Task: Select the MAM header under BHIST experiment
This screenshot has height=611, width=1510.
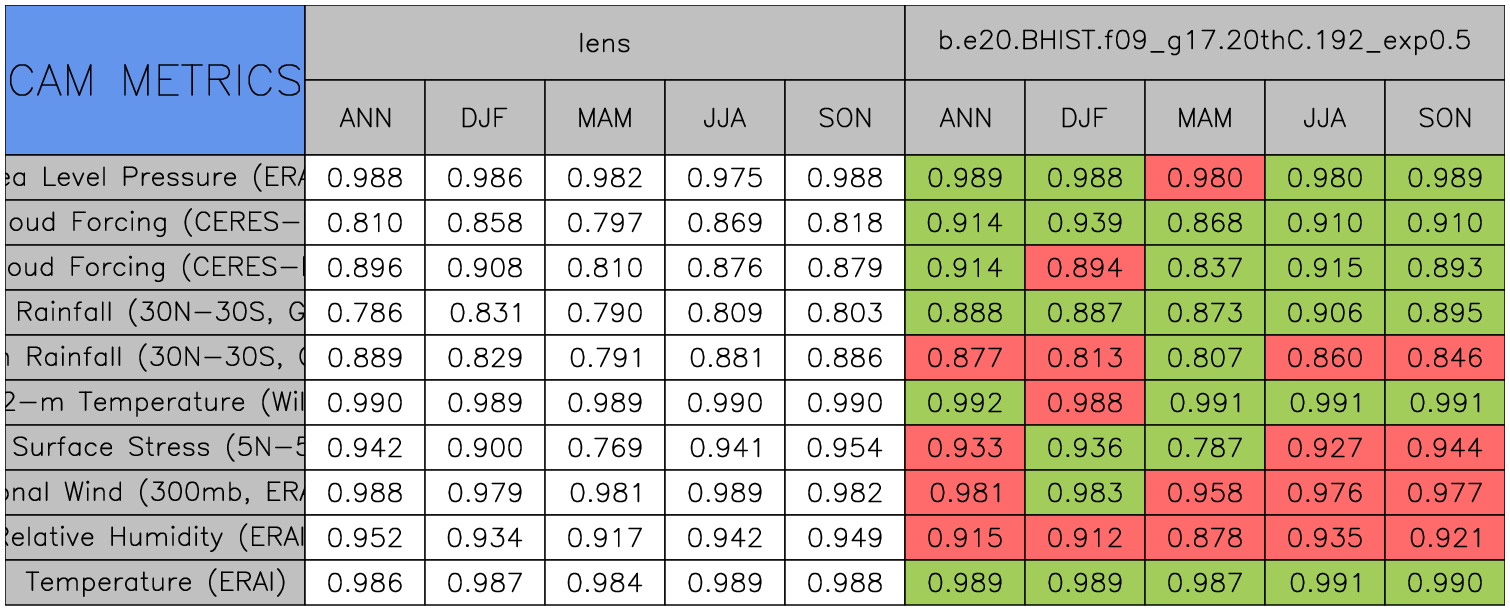Action: [x=1204, y=118]
